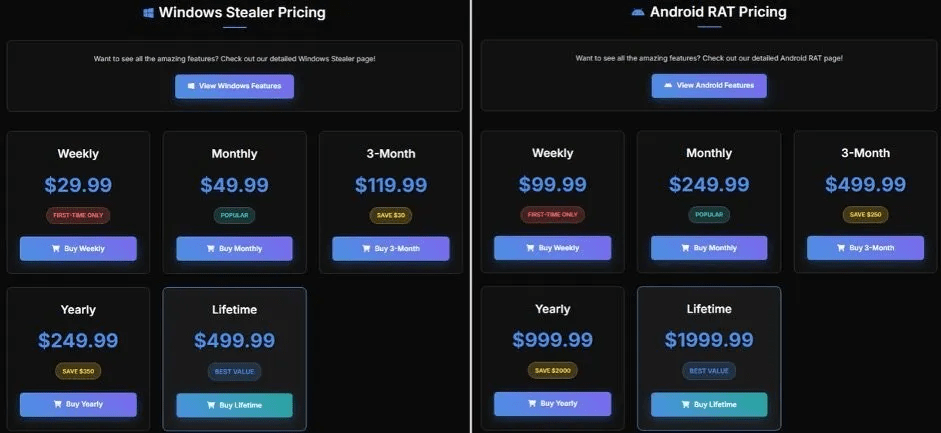Click the SAVE $2000 badge
This screenshot has width=941, height=433.
coord(553,371)
